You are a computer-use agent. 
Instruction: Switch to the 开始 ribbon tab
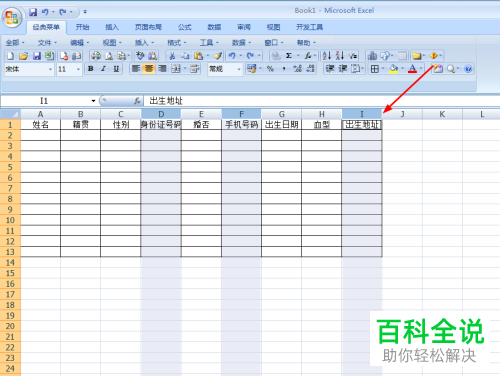coord(82,27)
